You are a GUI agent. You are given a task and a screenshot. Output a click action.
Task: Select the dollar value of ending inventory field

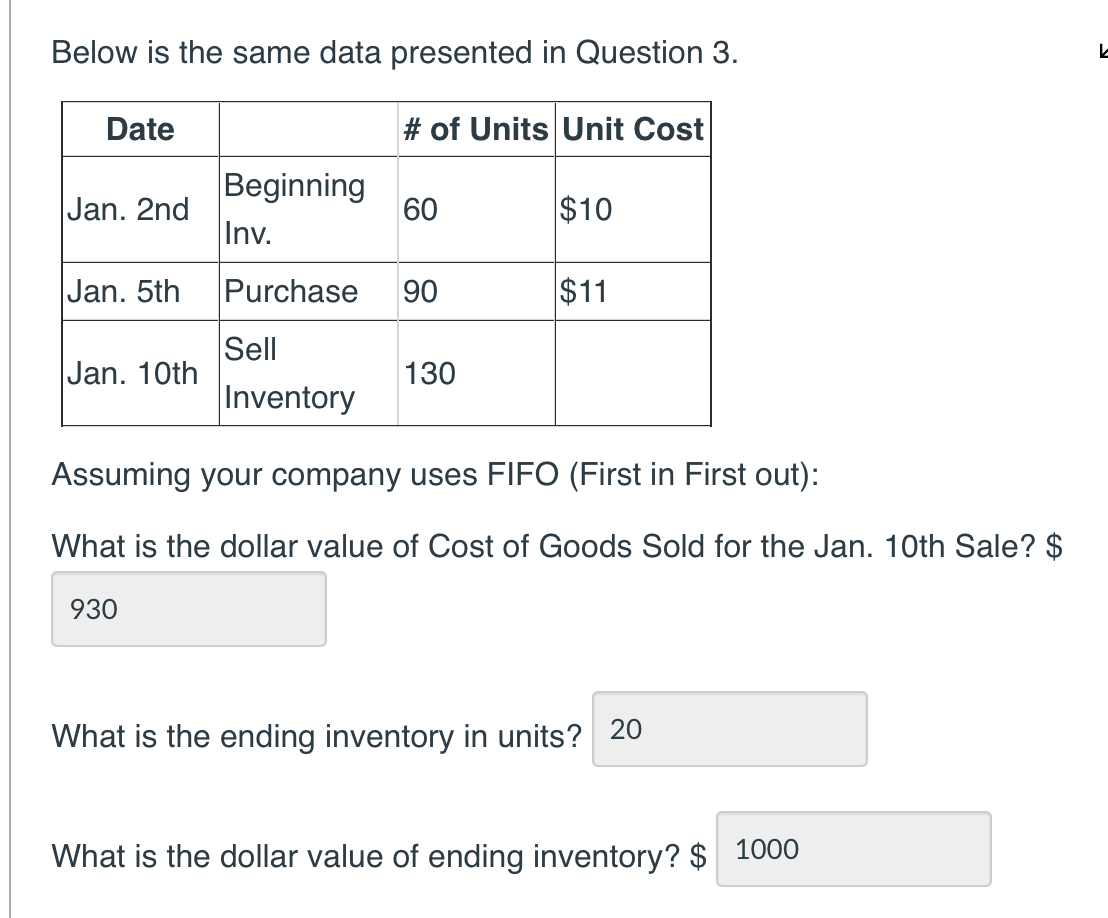(853, 850)
